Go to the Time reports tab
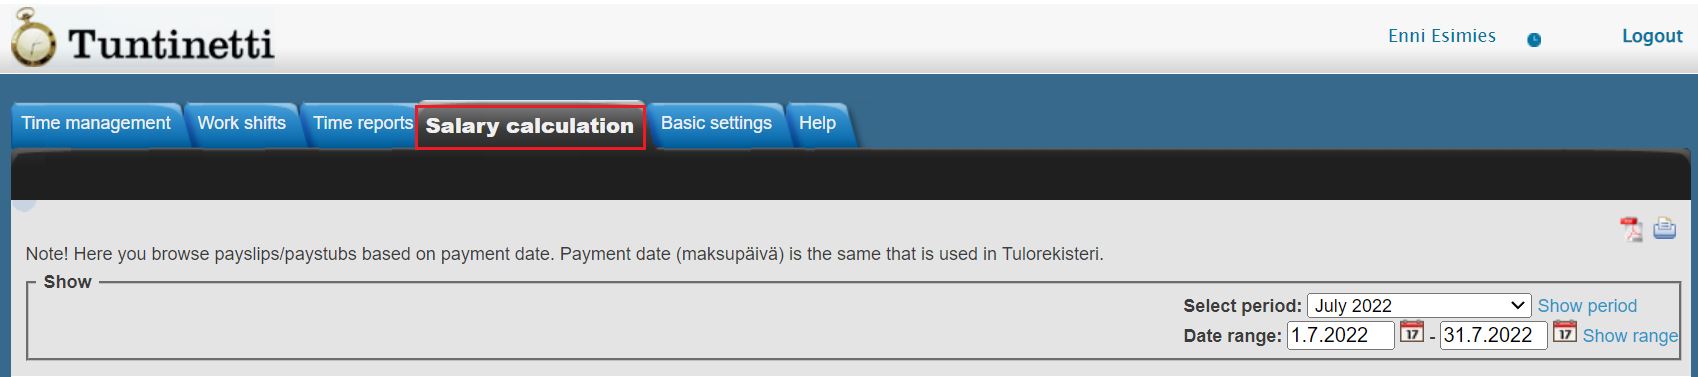 pos(362,124)
